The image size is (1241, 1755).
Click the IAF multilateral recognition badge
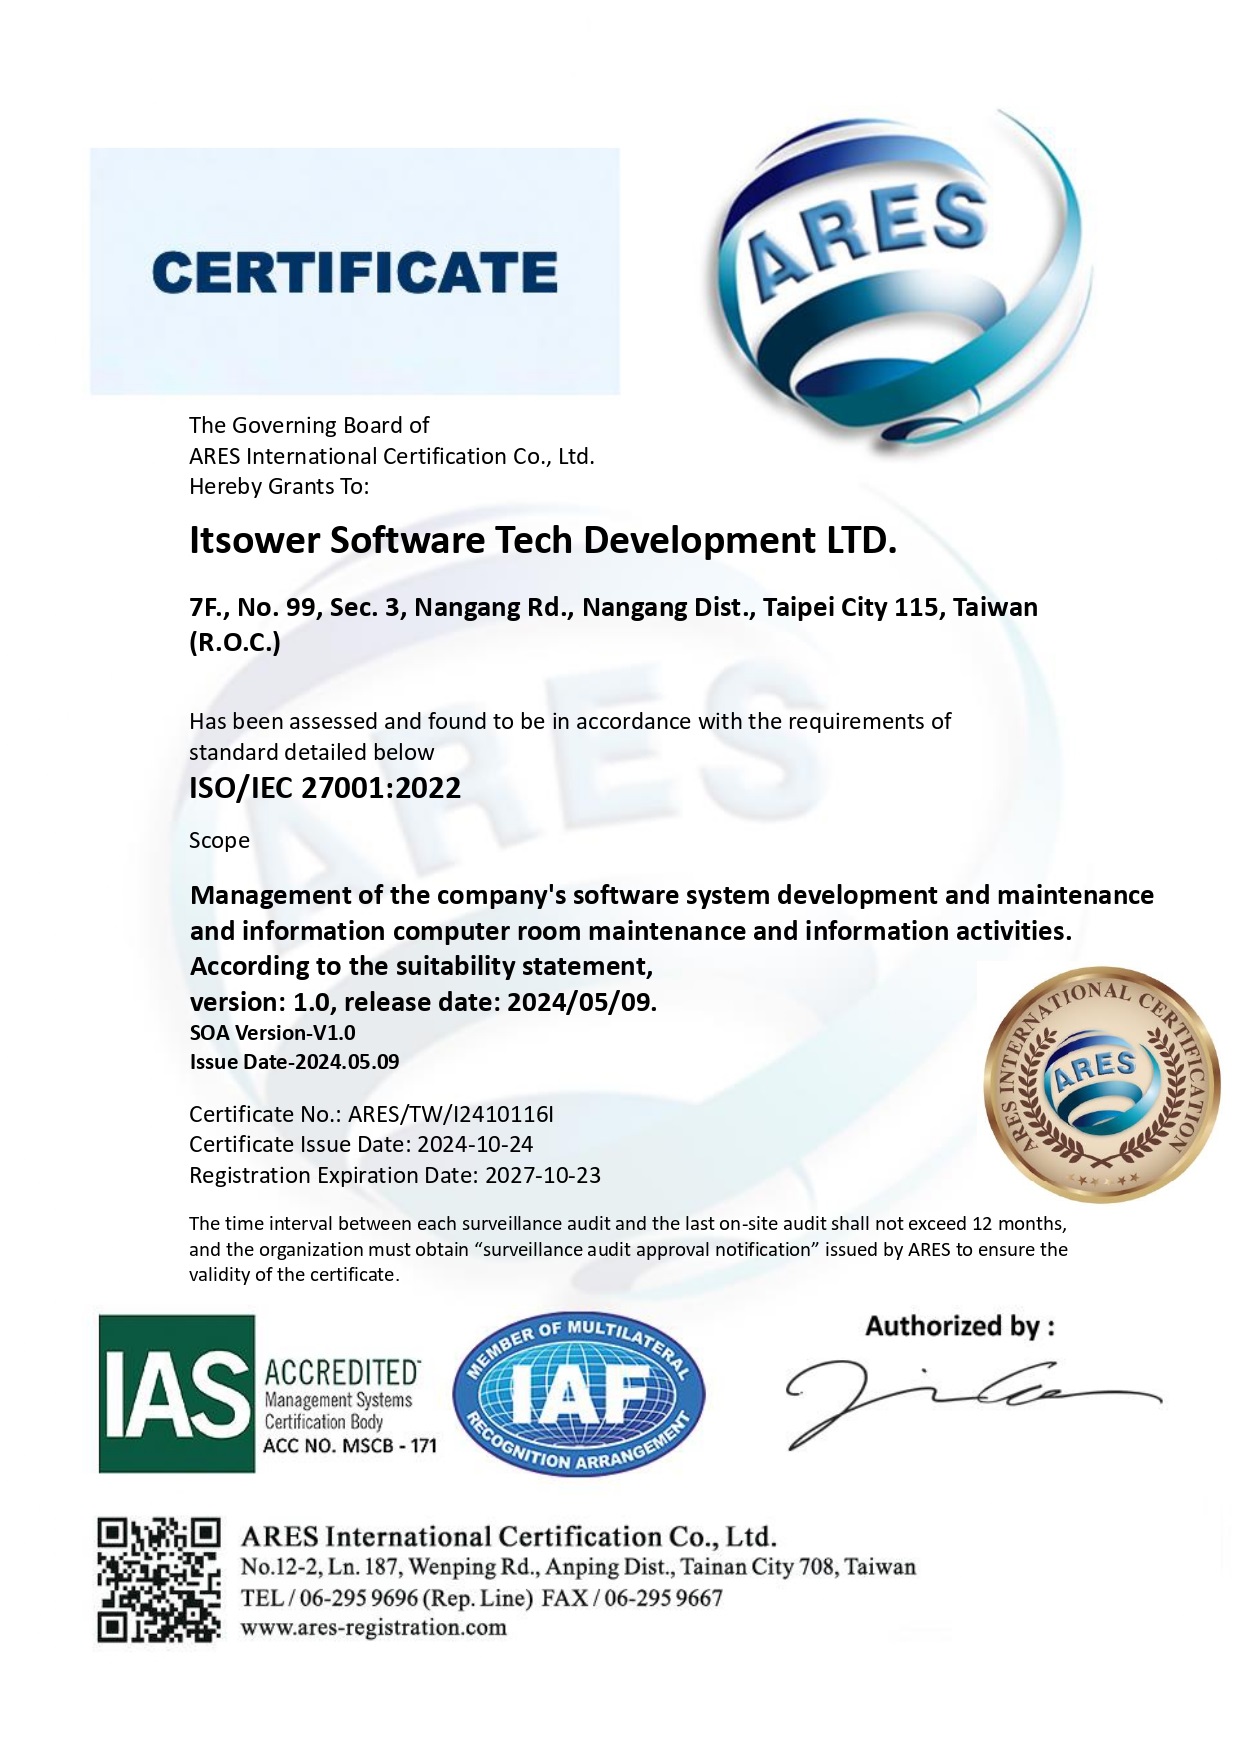[x=579, y=1392]
